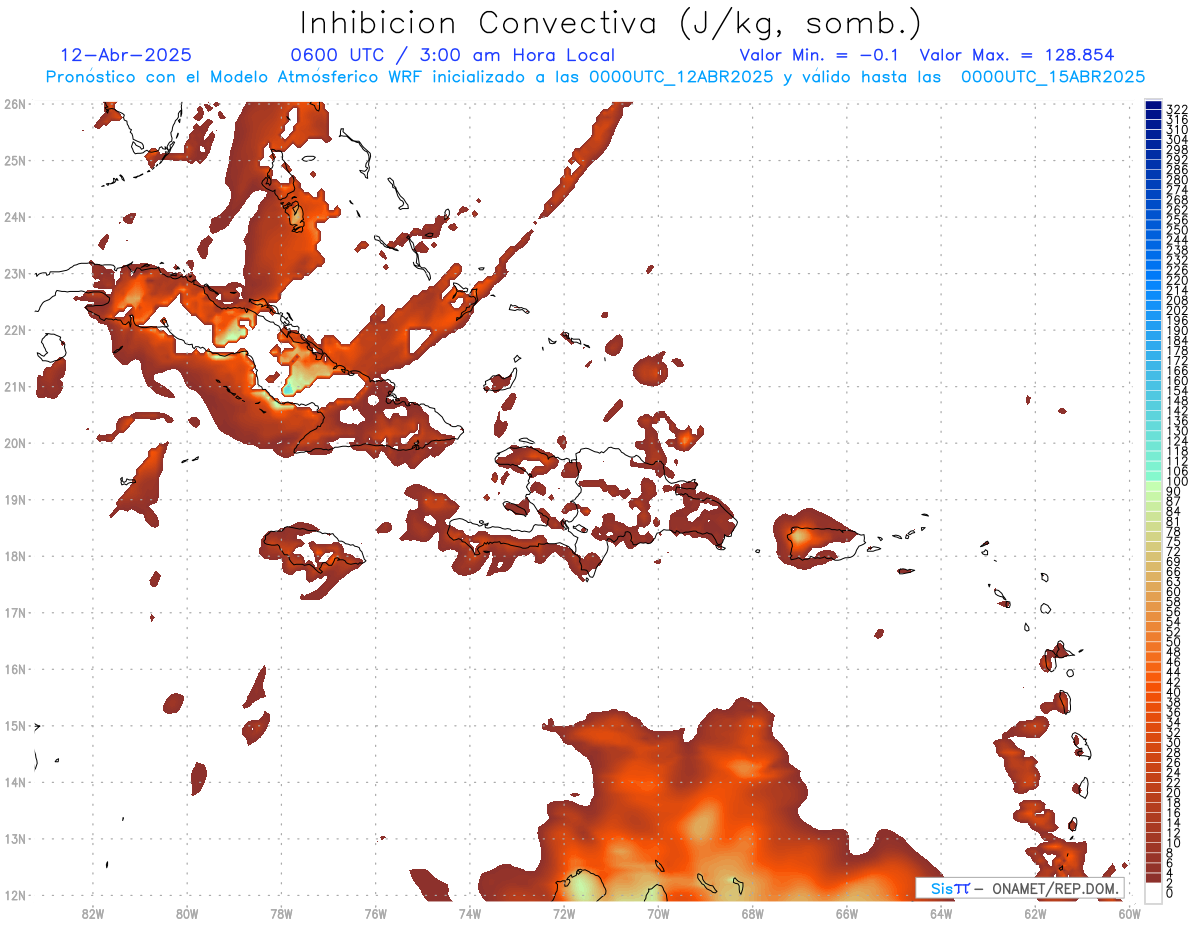
Task: Click the '22N' latitude label
Action: (15, 330)
